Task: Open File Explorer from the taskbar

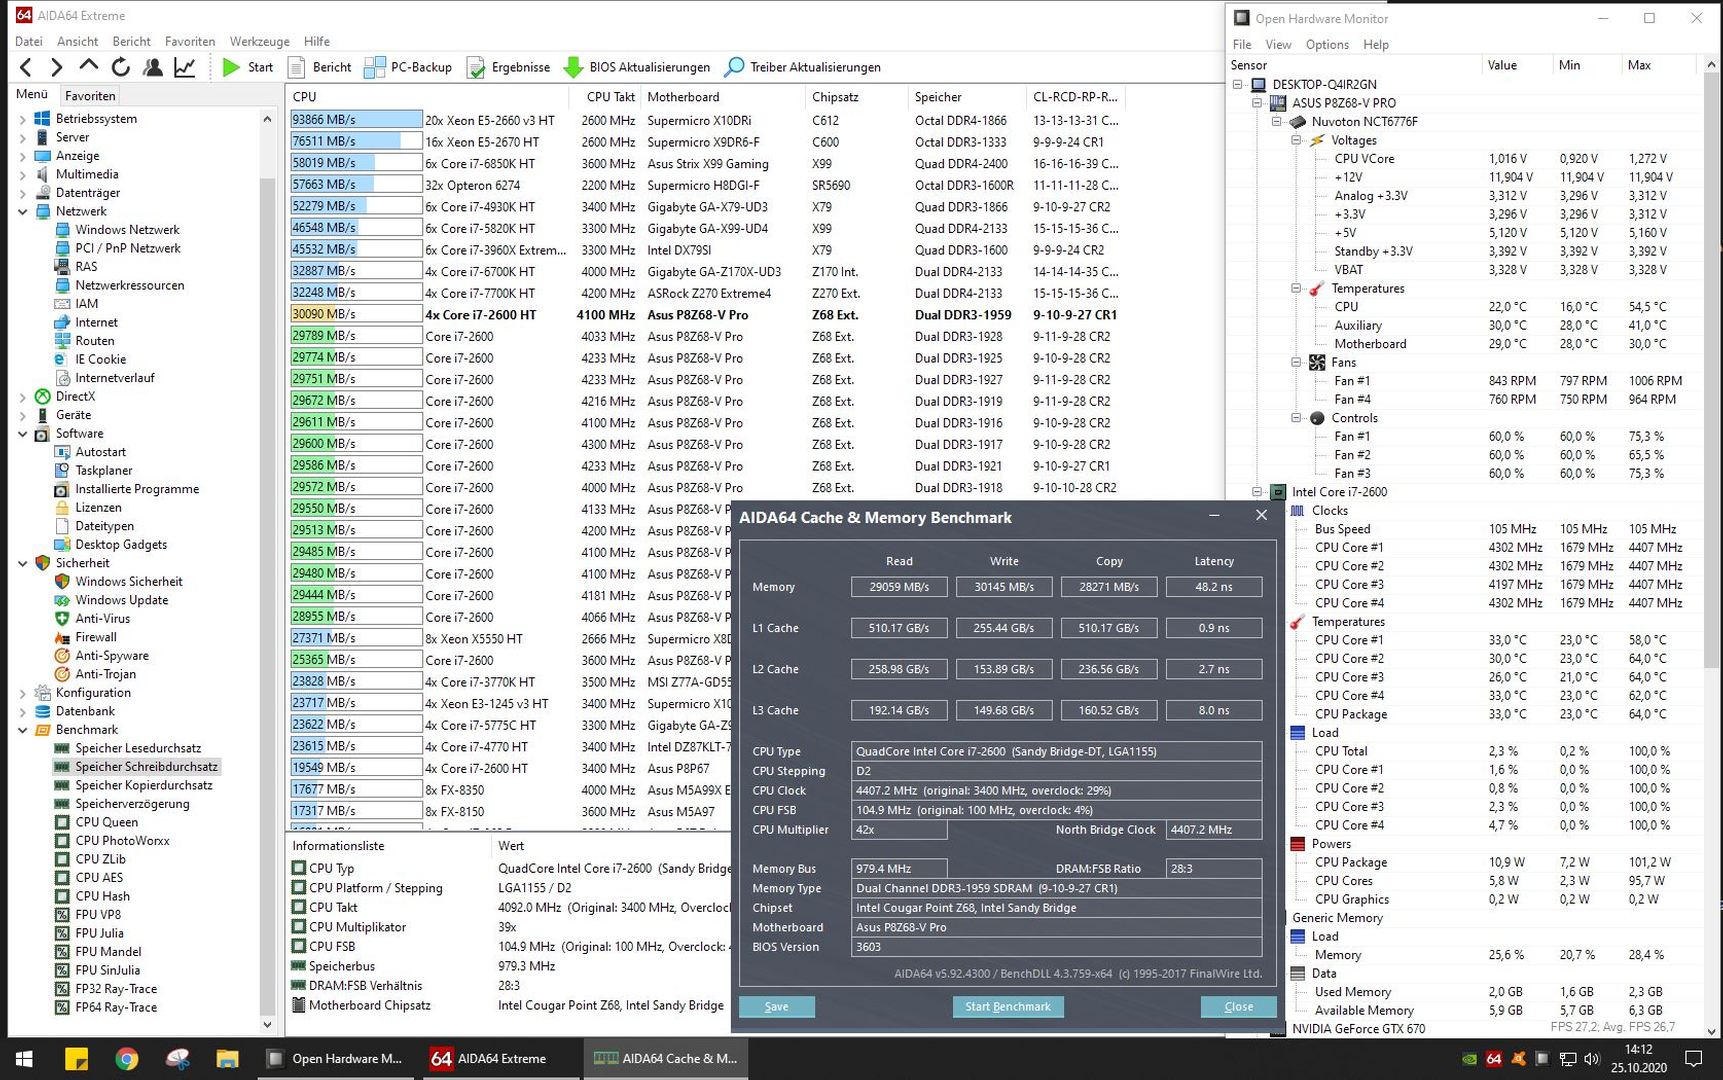Action: (x=227, y=1058)
